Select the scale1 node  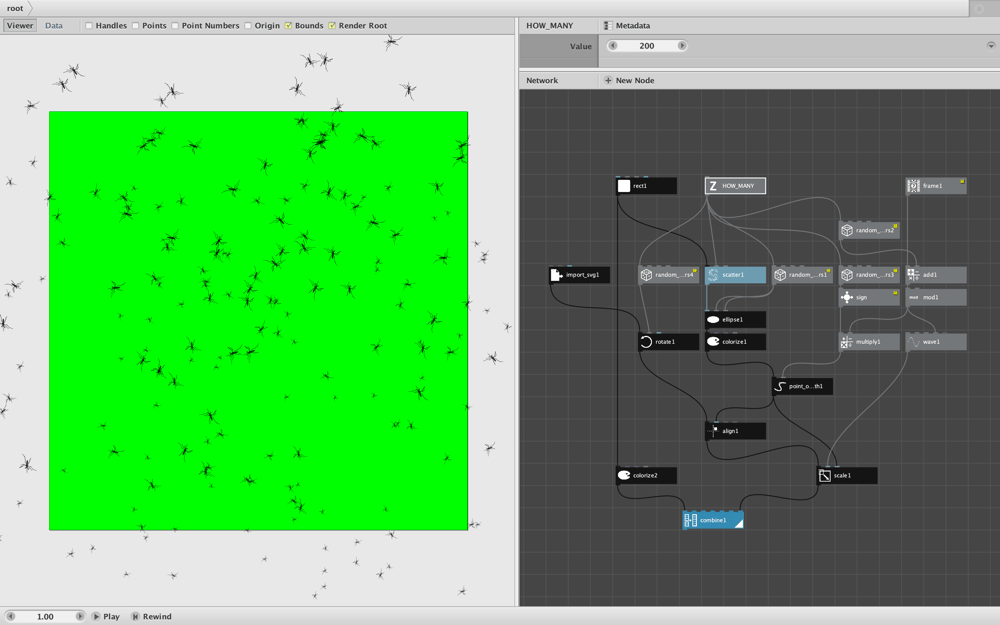click(847, 475)
